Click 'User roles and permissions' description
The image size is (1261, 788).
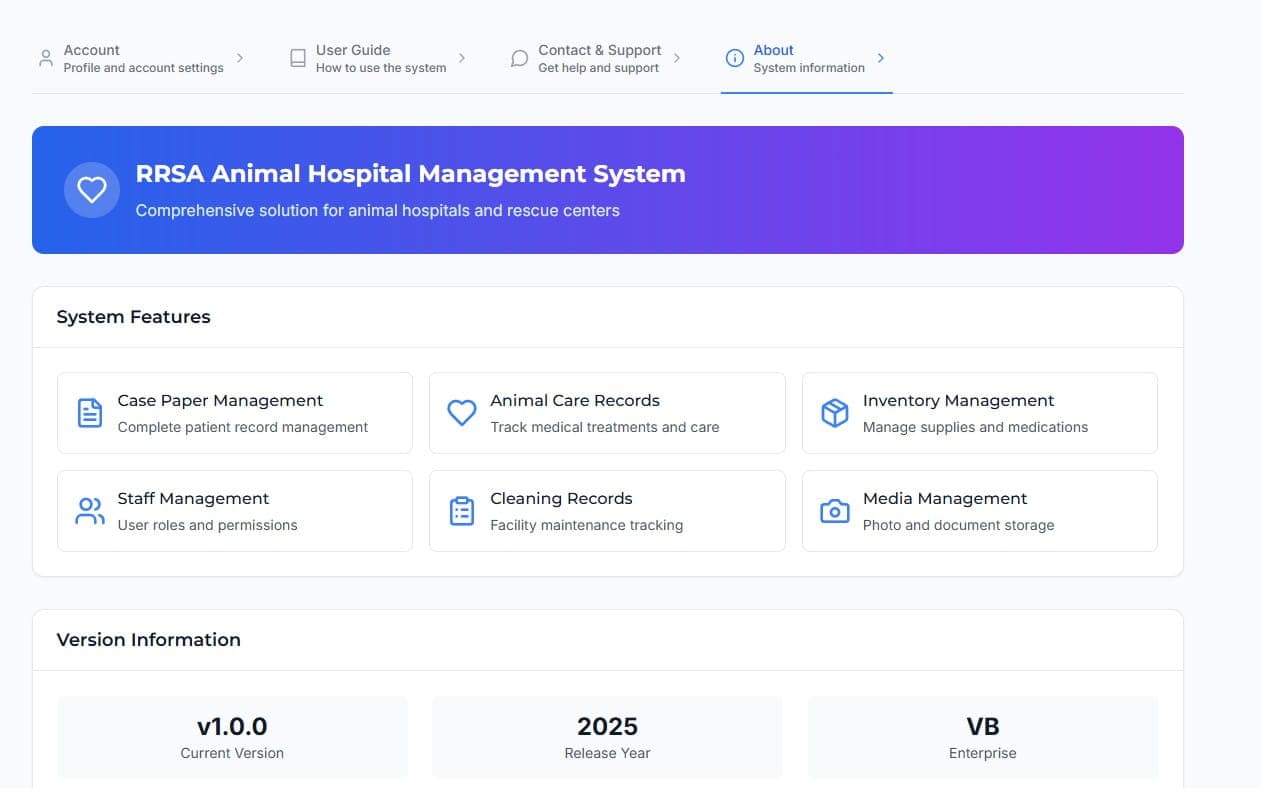pos(207,525)
